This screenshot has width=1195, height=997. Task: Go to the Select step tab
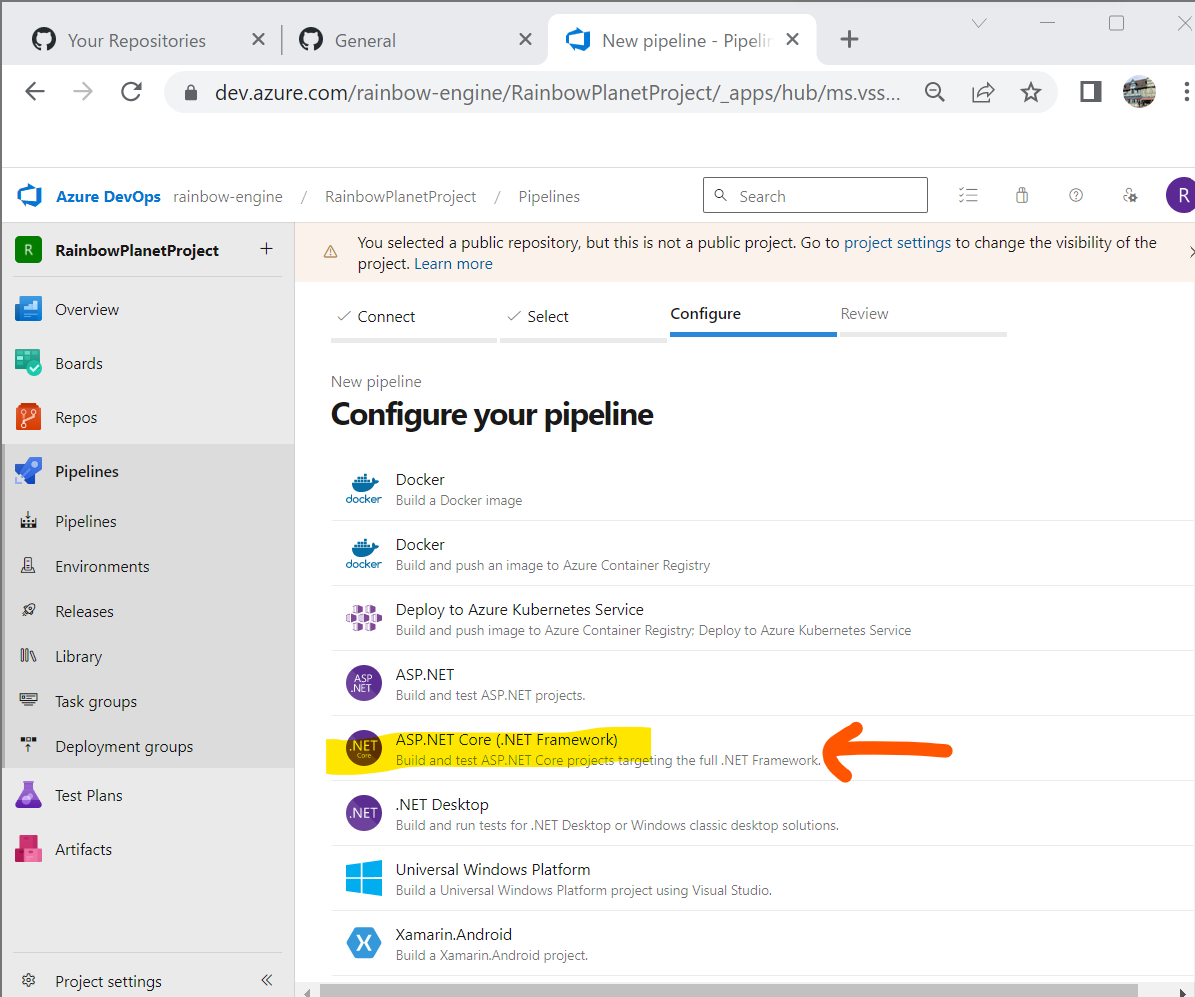point(583,319)
